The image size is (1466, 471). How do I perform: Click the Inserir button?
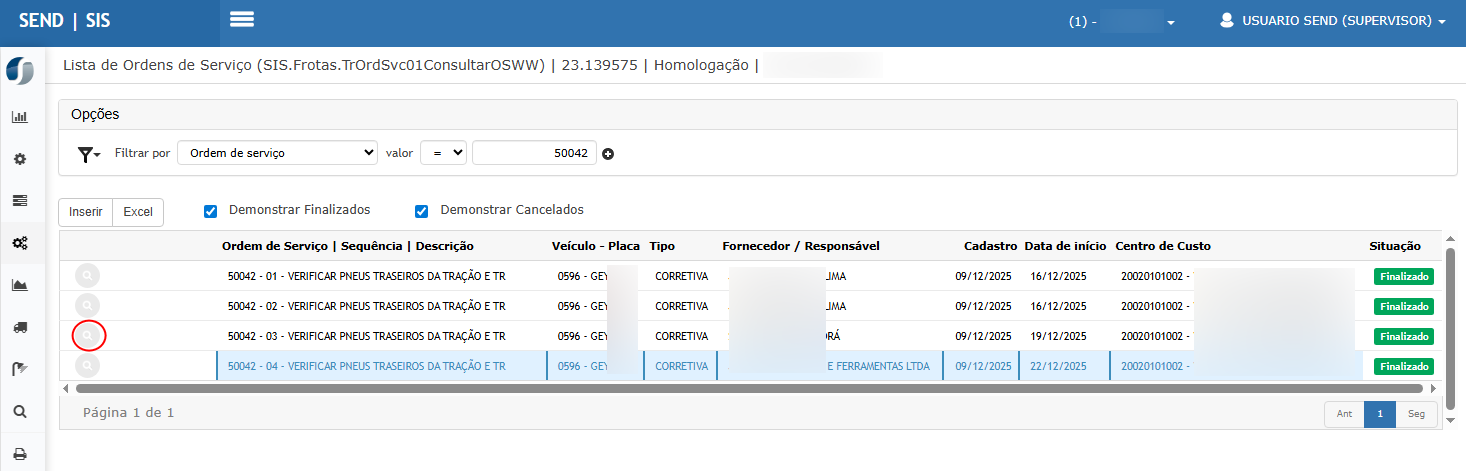click(86, 212)
